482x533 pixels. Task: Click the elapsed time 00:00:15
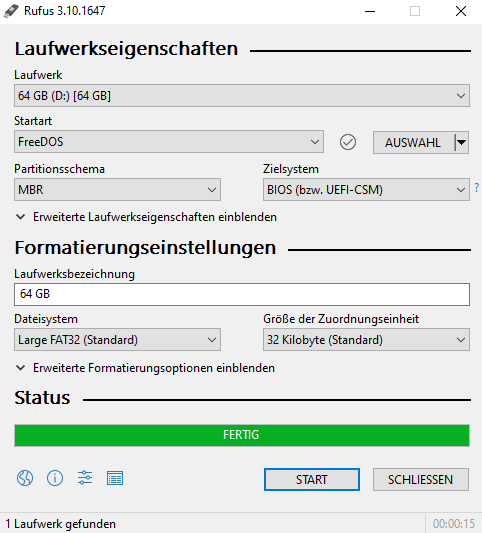coord(454,524)
